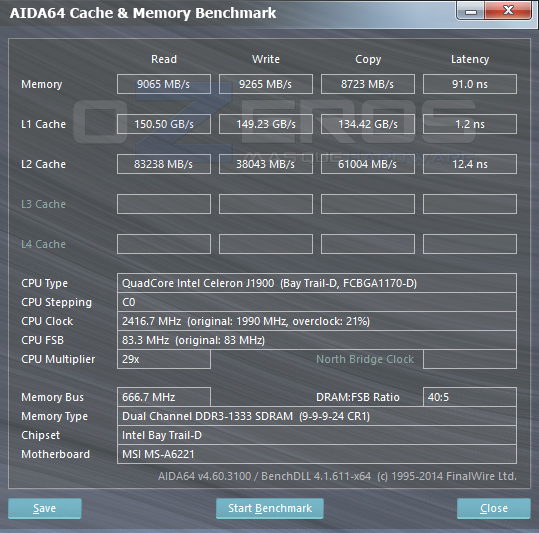Click the Memory Copy 8723 MB/s field

(x=368, y=84)
